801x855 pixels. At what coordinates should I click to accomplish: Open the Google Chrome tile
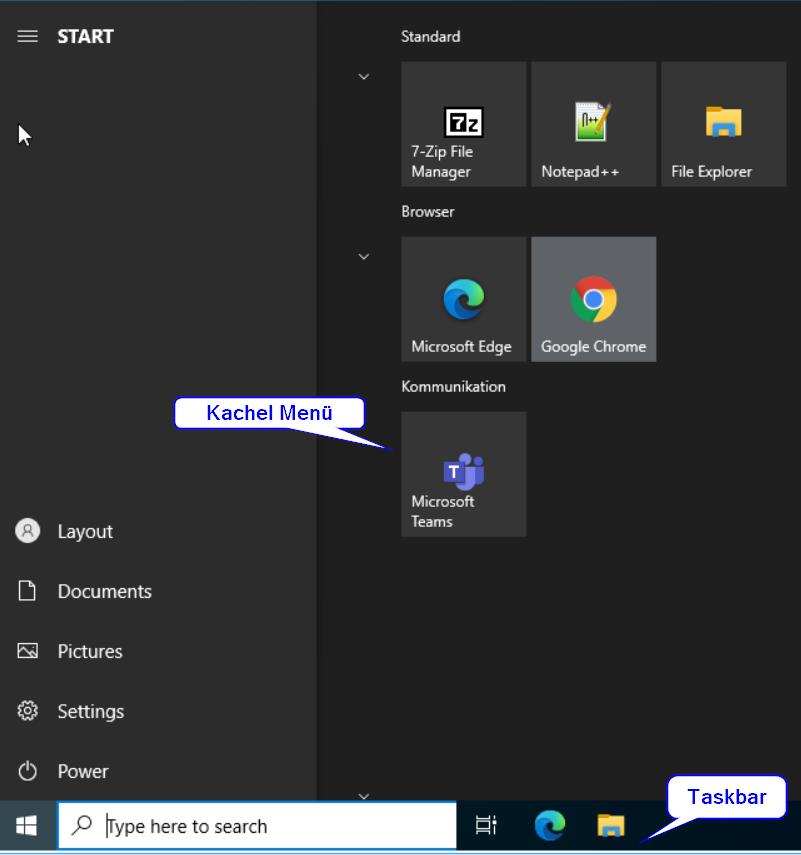[593, 299]
